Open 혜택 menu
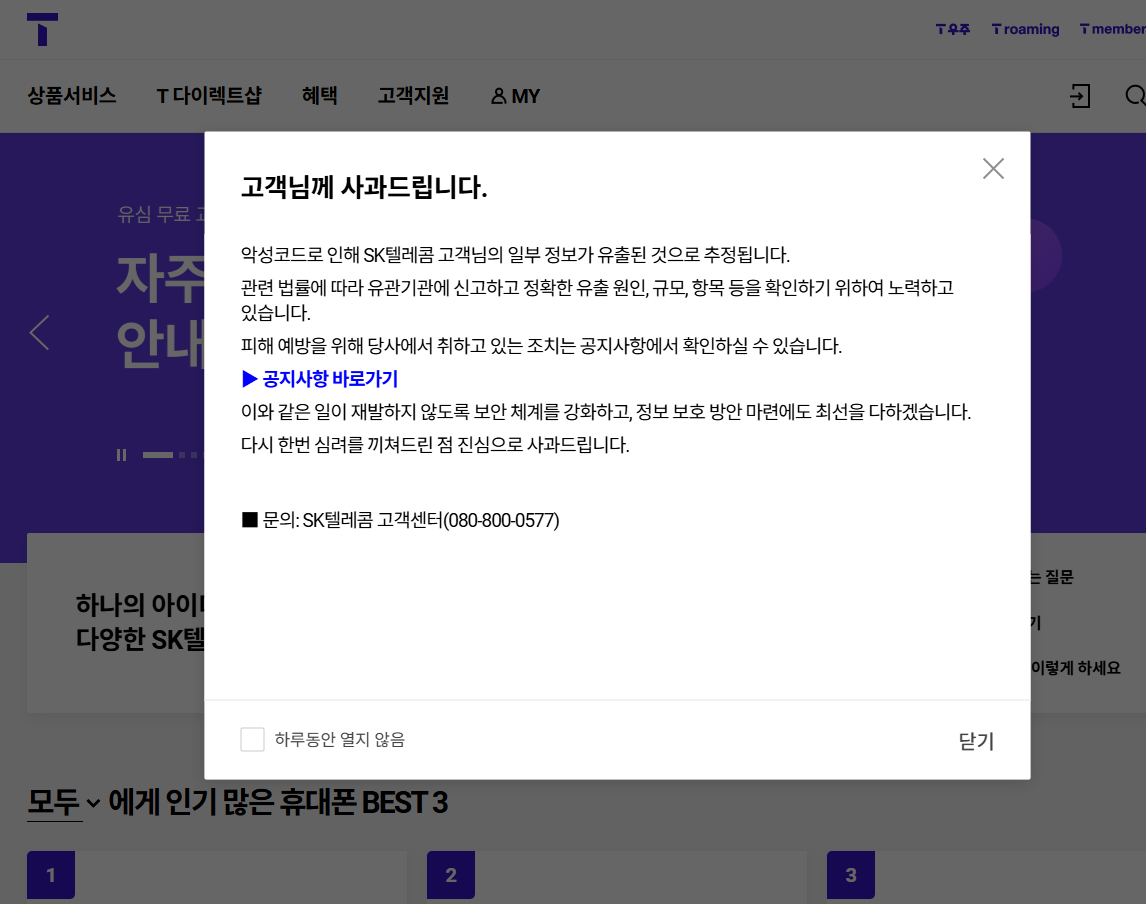Screen dimensions: 1146x904 pyautogui.click(x=319, y=96)
